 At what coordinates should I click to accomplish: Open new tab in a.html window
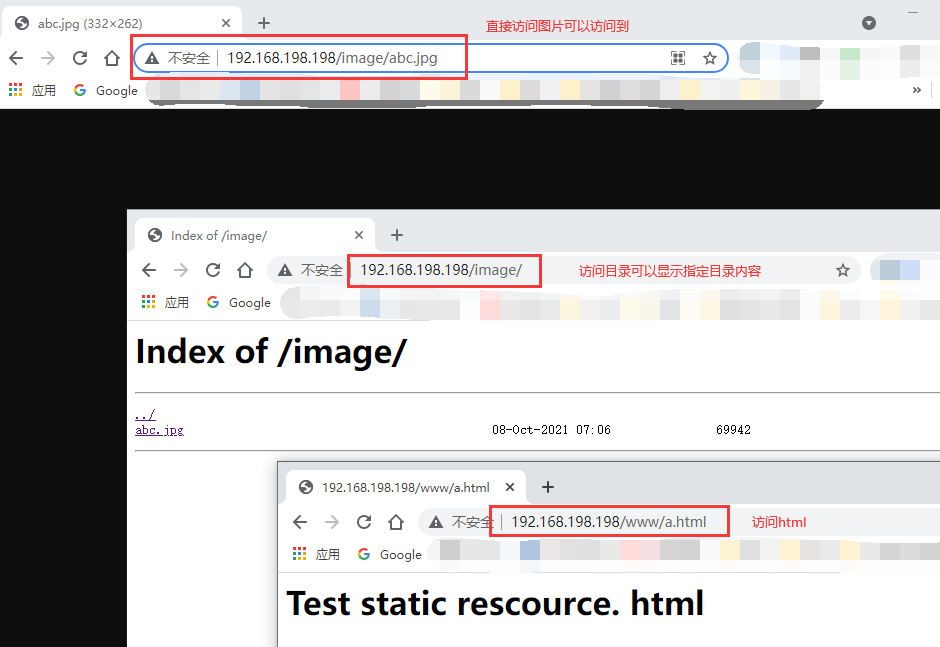click(548, 487)
